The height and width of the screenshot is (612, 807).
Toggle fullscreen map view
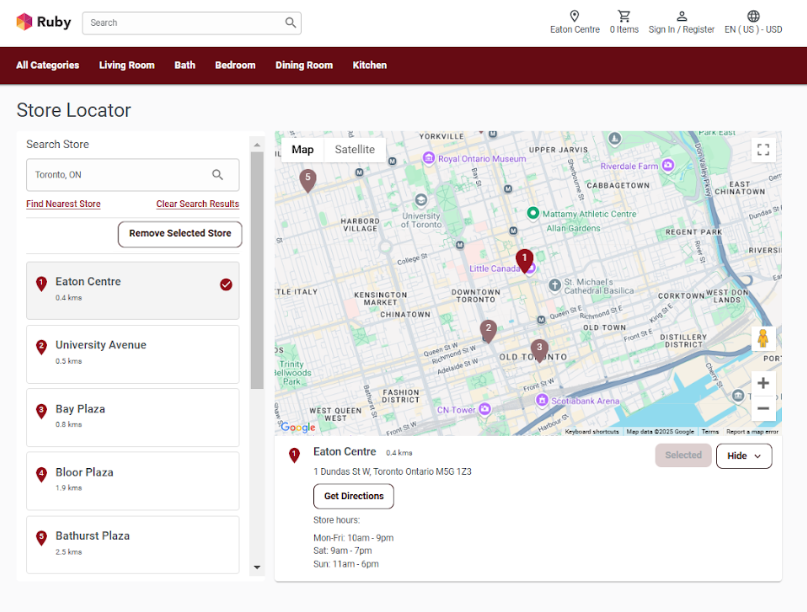pos(763,150)
